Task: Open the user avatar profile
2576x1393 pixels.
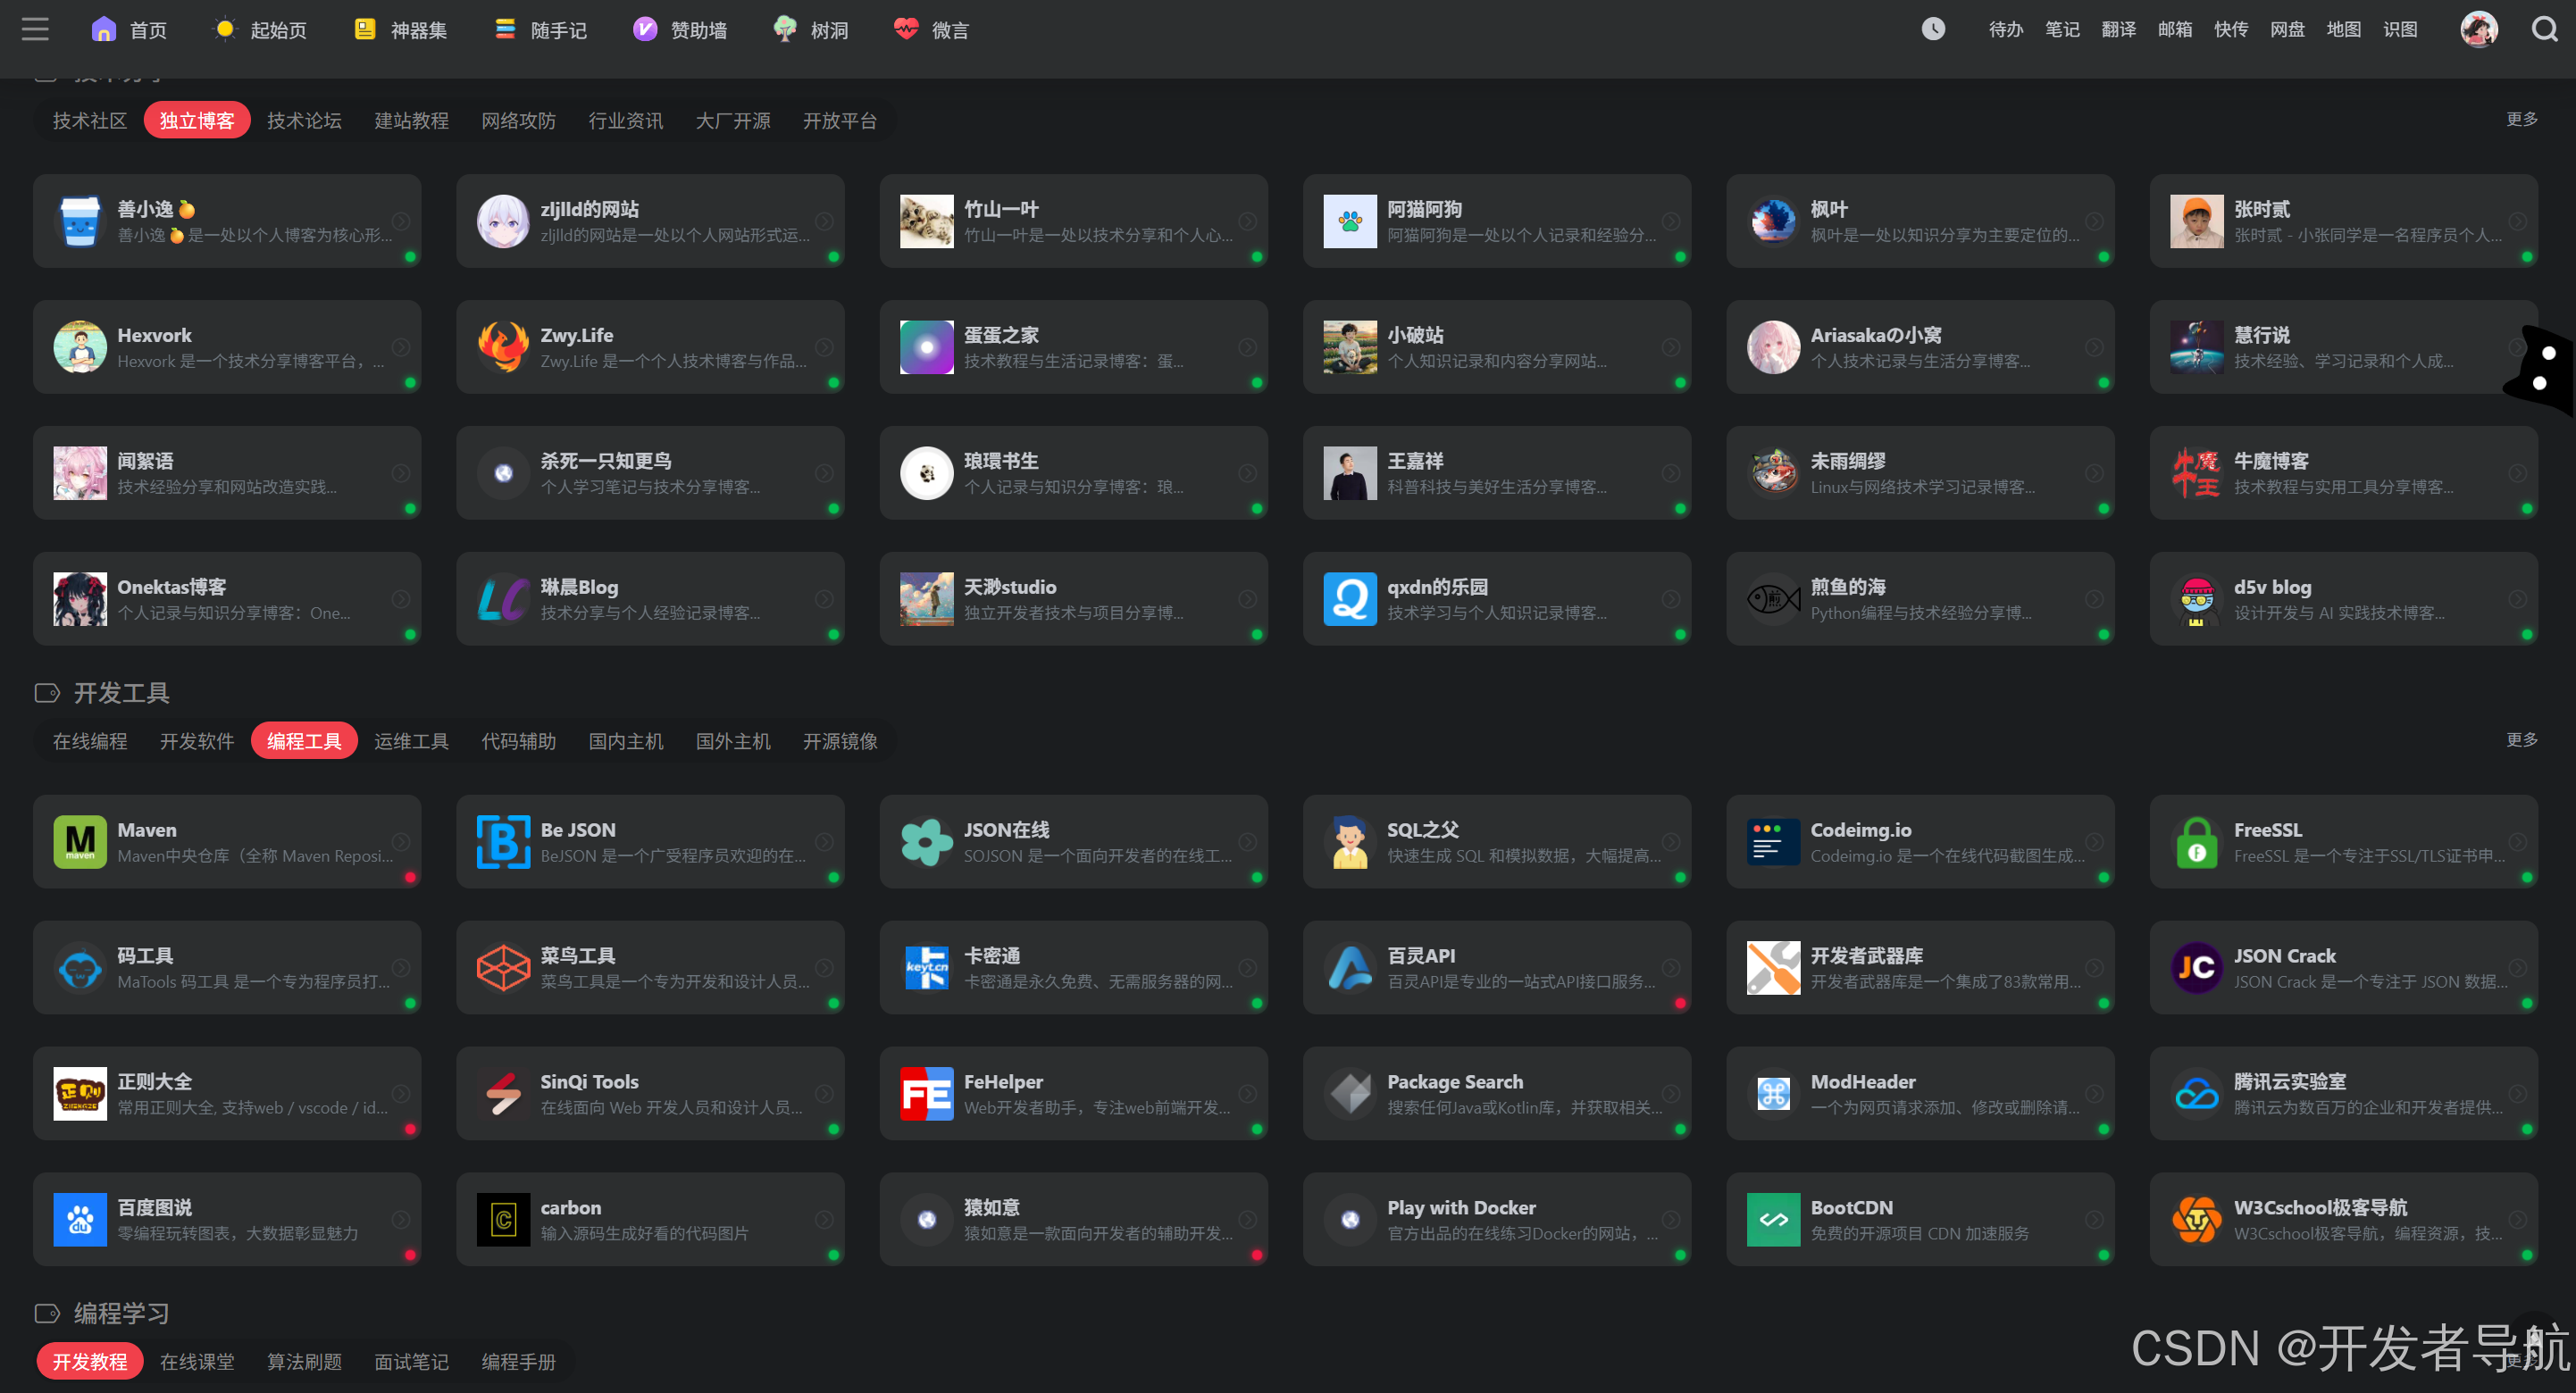Action: 2479,29
